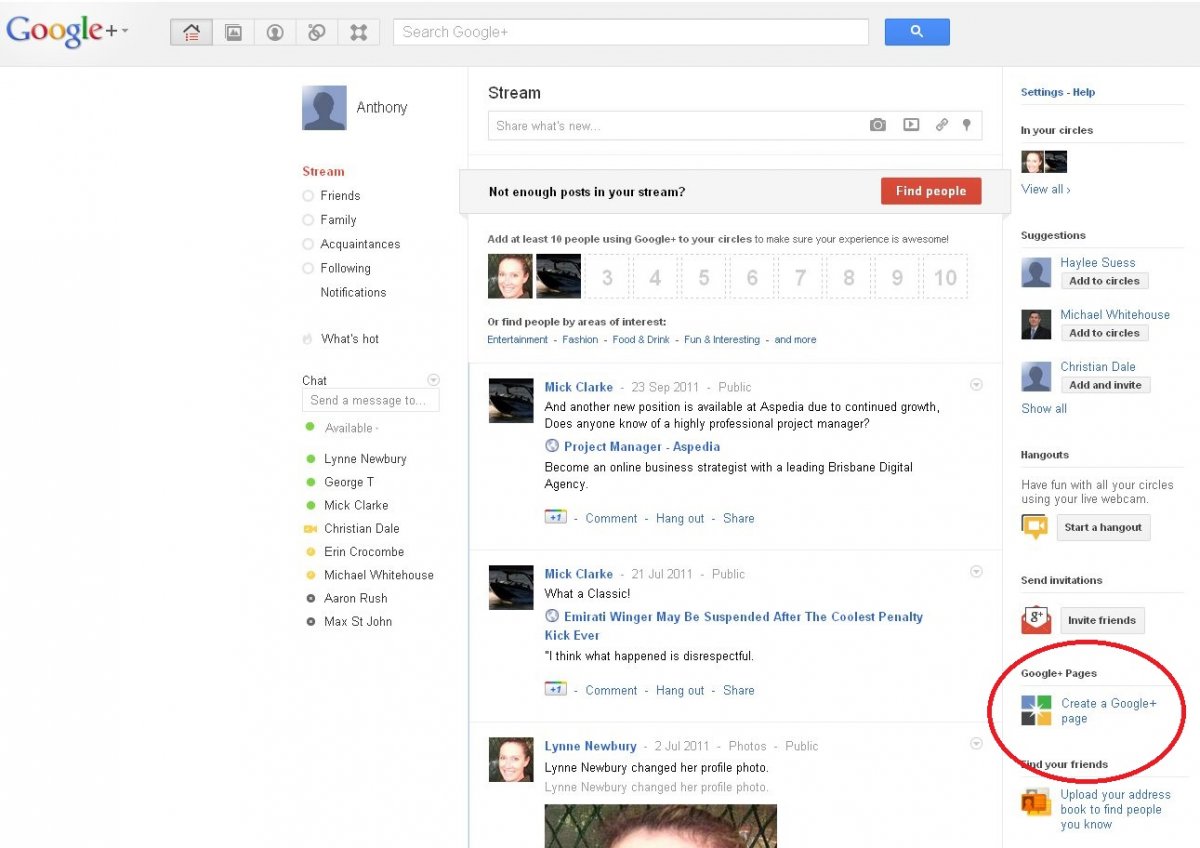Open chat with George T

click(x=349, y=482)
